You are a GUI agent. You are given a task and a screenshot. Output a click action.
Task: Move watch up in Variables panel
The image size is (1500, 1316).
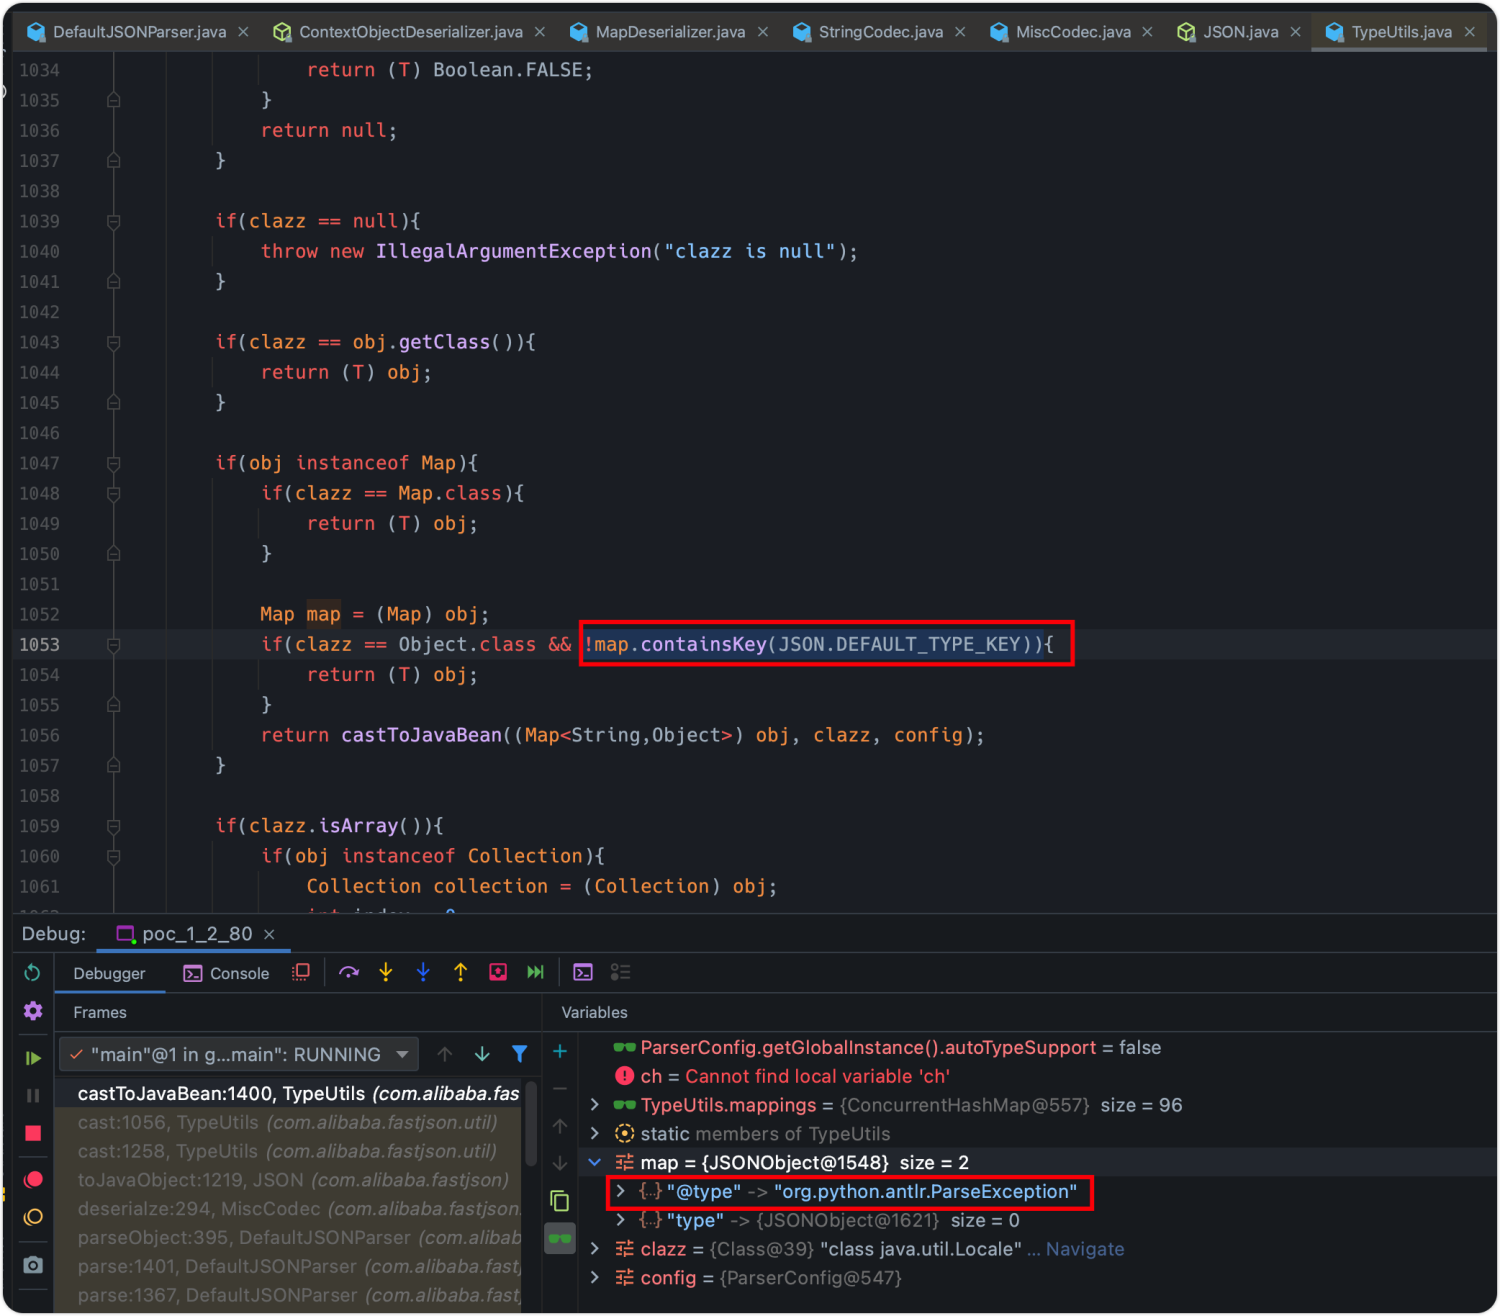click(560, 1126)
